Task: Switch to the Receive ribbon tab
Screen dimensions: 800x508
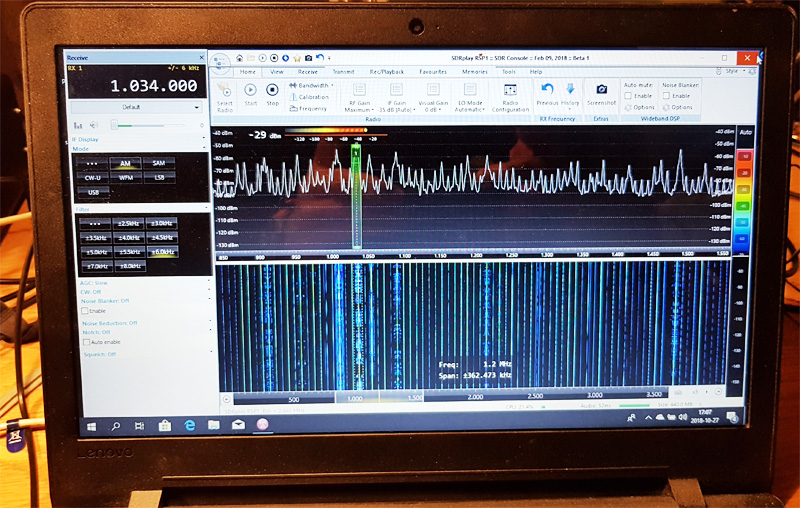Action: tap(308, 72)
